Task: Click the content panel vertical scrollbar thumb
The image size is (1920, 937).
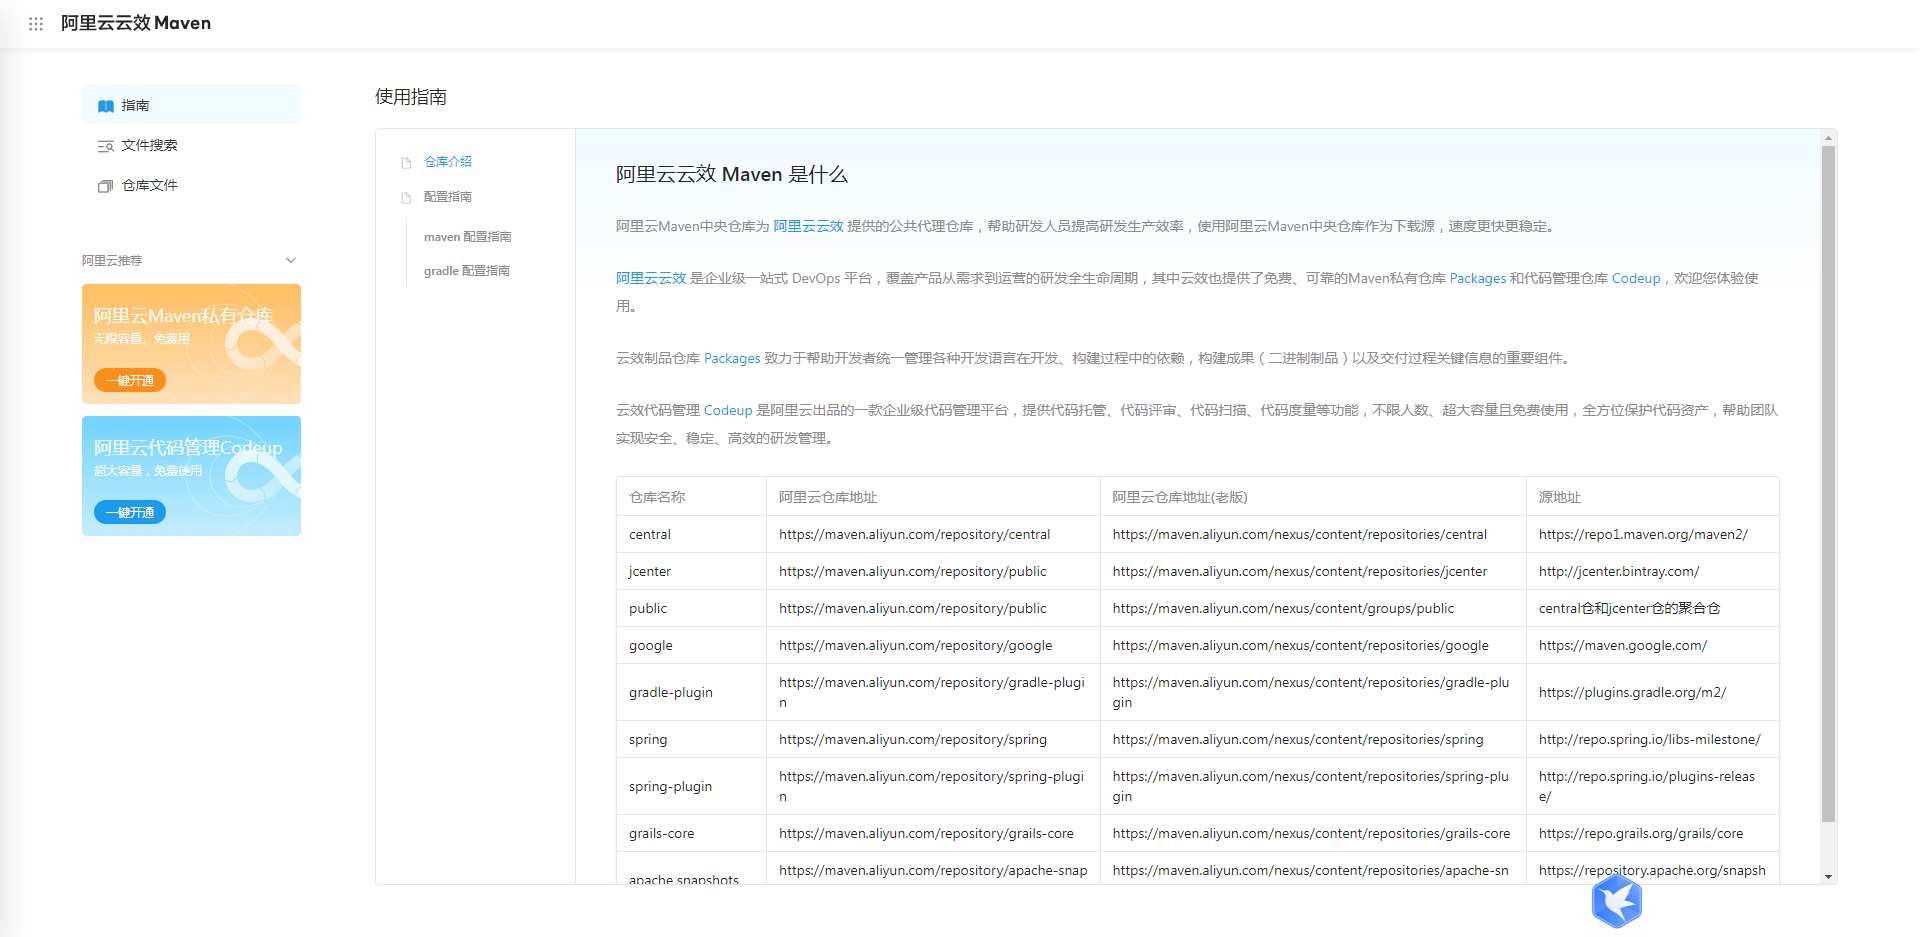Action: pyautogui.click(x=1828, y=484)
